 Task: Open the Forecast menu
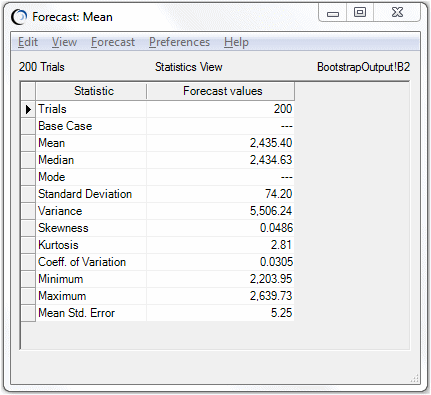coord(113,42)
